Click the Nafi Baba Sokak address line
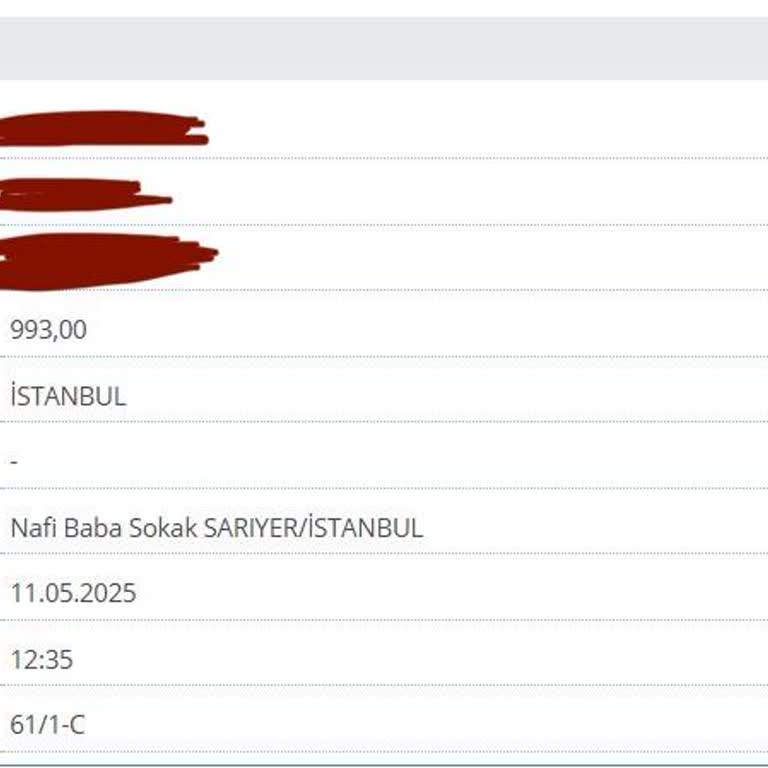This screenshot has height=768, width=768. (216, 528)
